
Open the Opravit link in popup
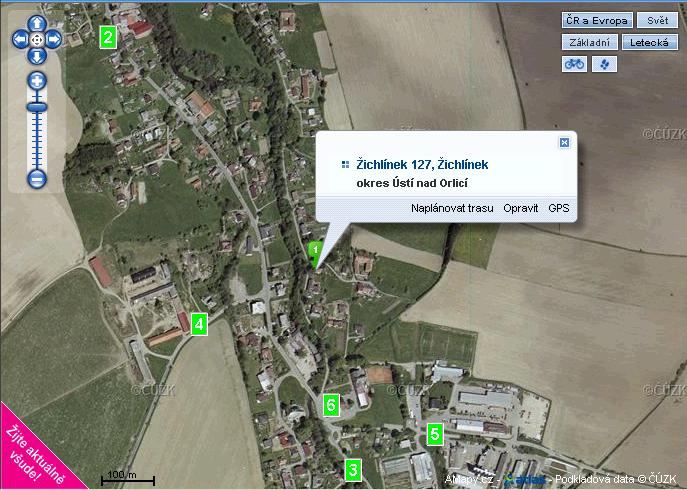pyautogui.click(x=521, y=208)
